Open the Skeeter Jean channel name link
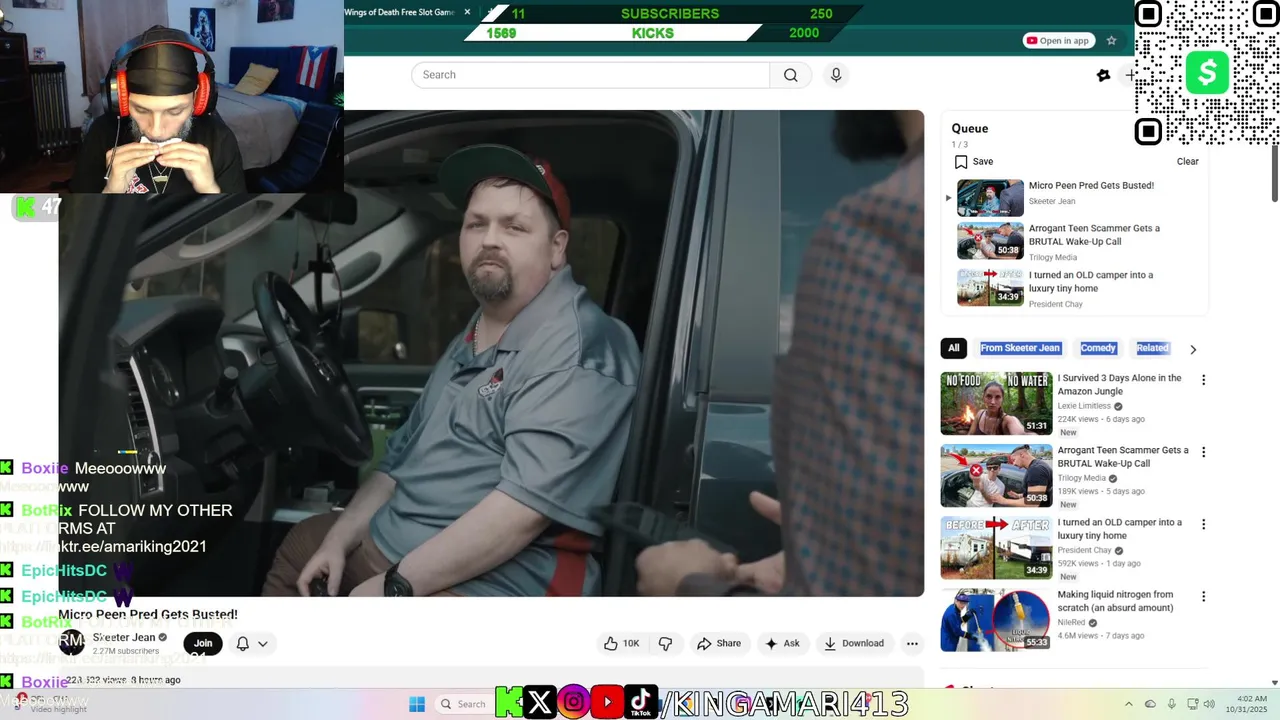1280x720 pixels. pos(124,637)
